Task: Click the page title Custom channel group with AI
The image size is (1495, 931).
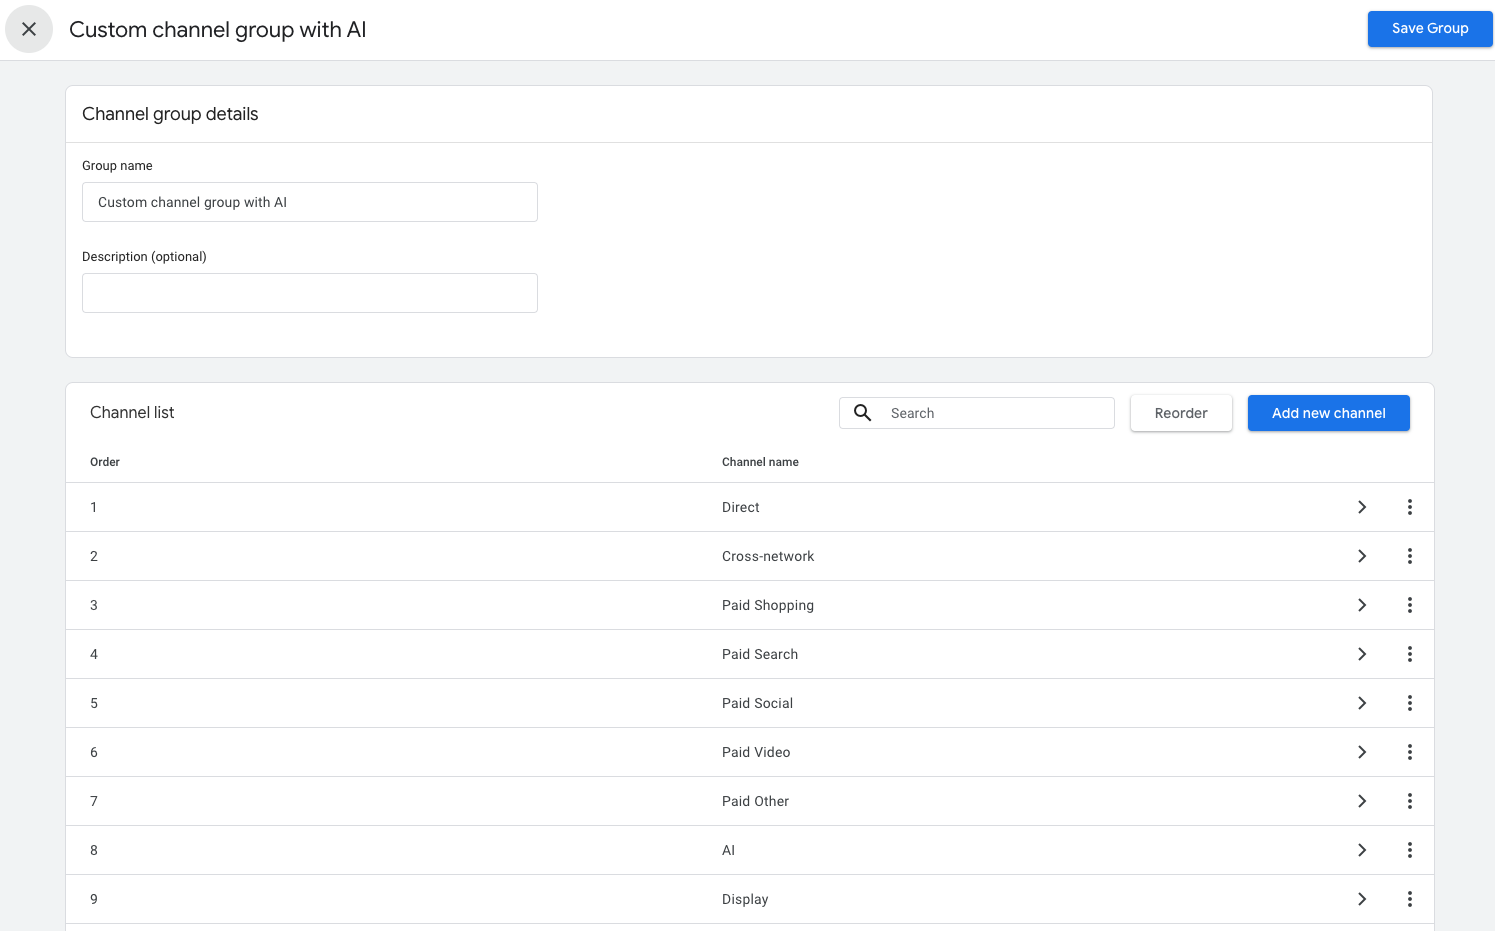Action: [x=218, y=30]
